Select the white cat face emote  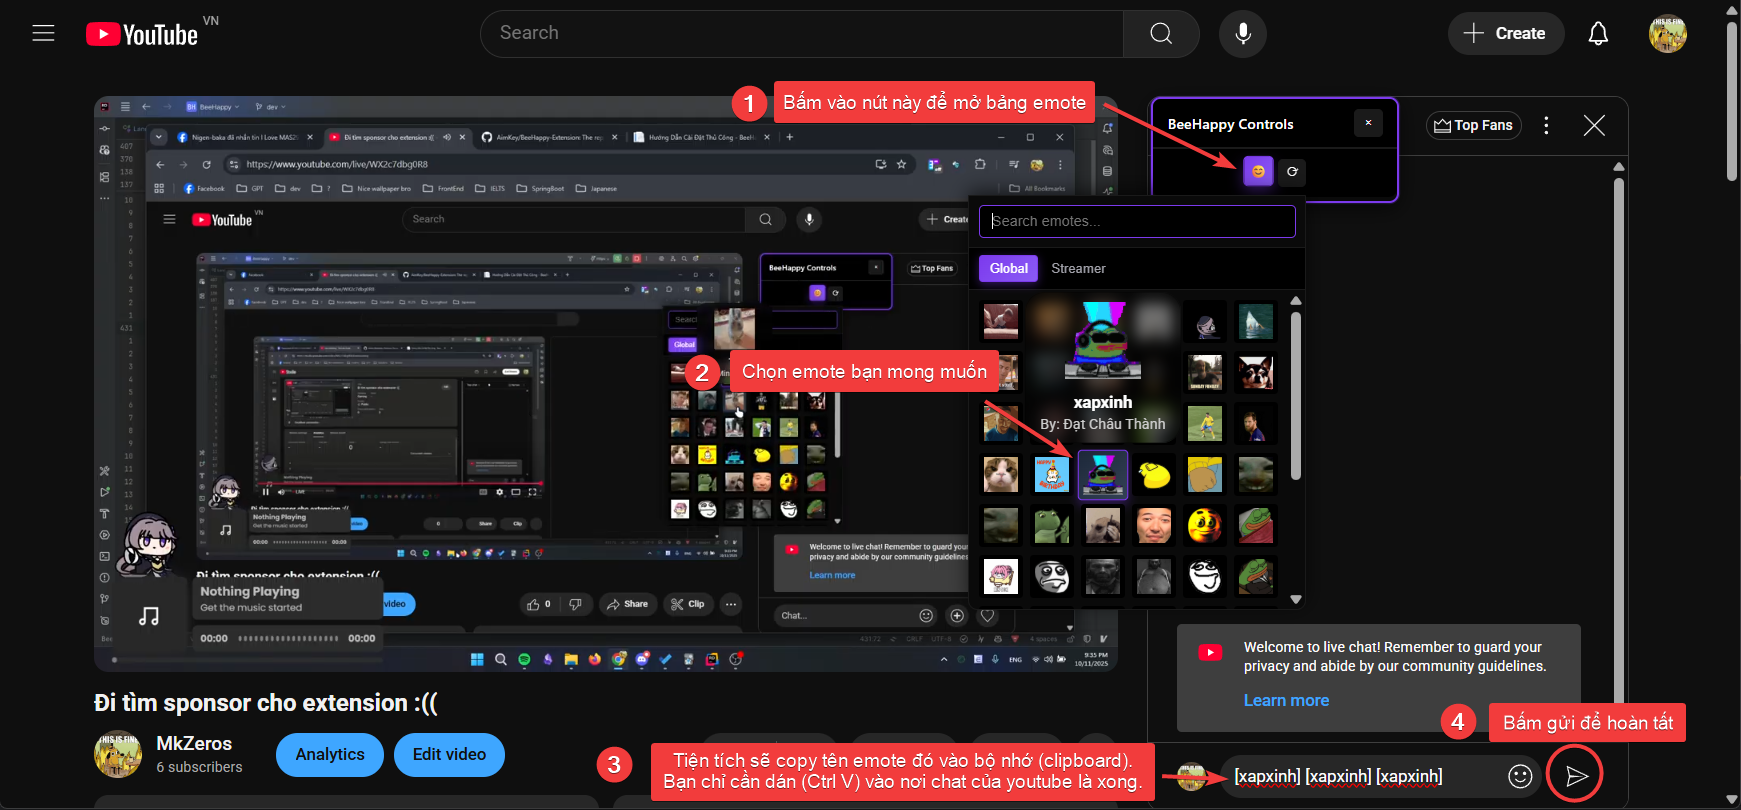pos(1000,474)
